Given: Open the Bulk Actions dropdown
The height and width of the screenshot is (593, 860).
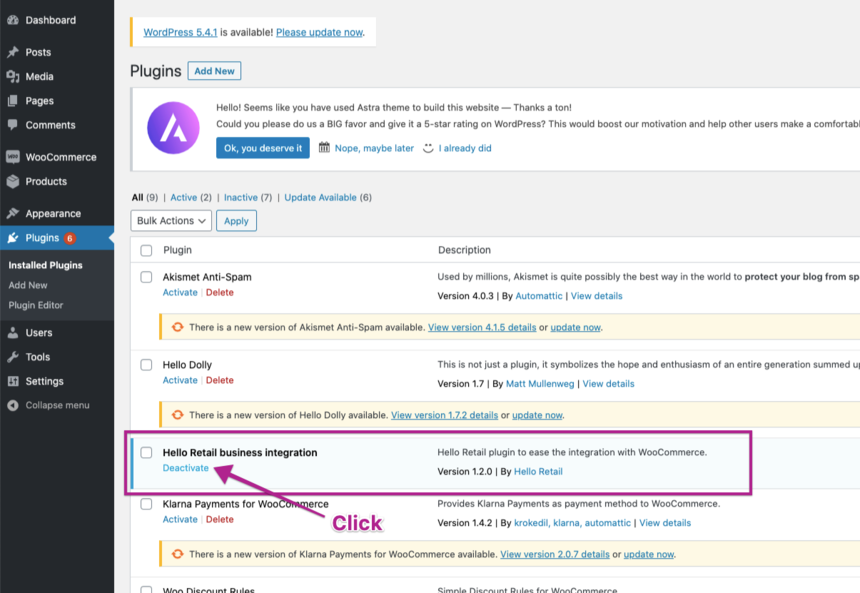Looking at the screenshot, I should coord(170,221).
